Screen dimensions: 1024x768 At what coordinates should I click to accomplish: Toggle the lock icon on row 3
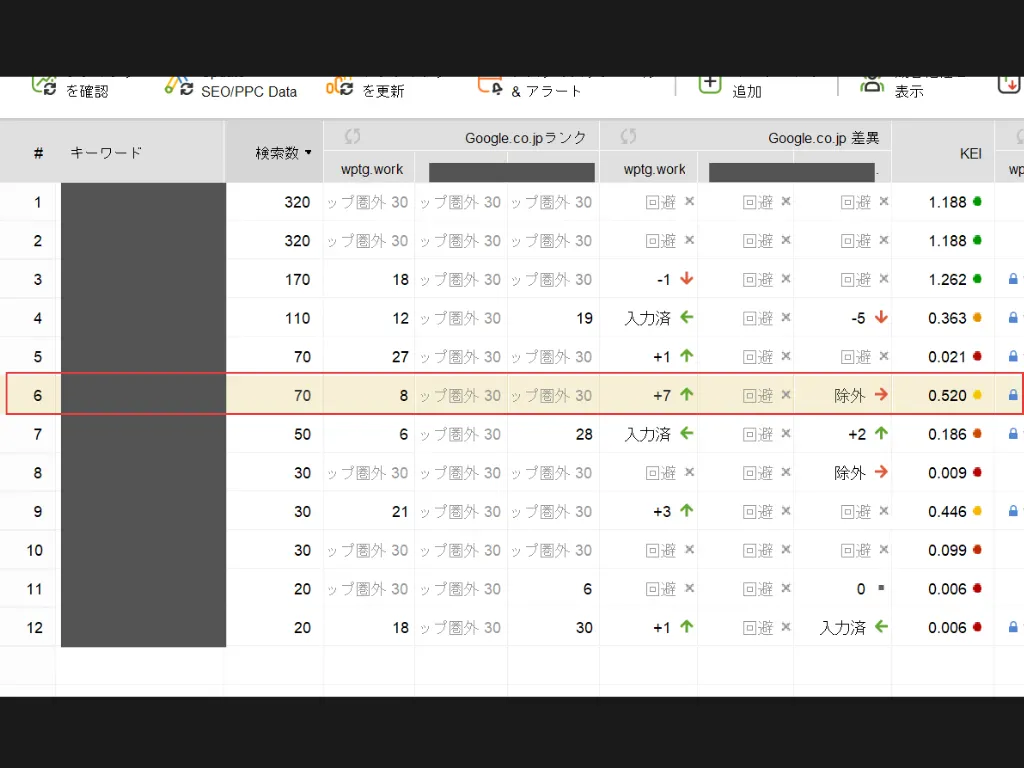1011,279
